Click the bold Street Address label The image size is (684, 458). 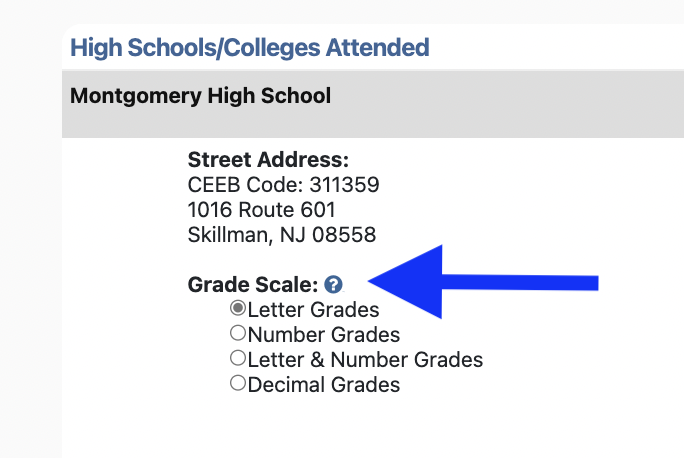pyautogui.click(x=268, y=159)
